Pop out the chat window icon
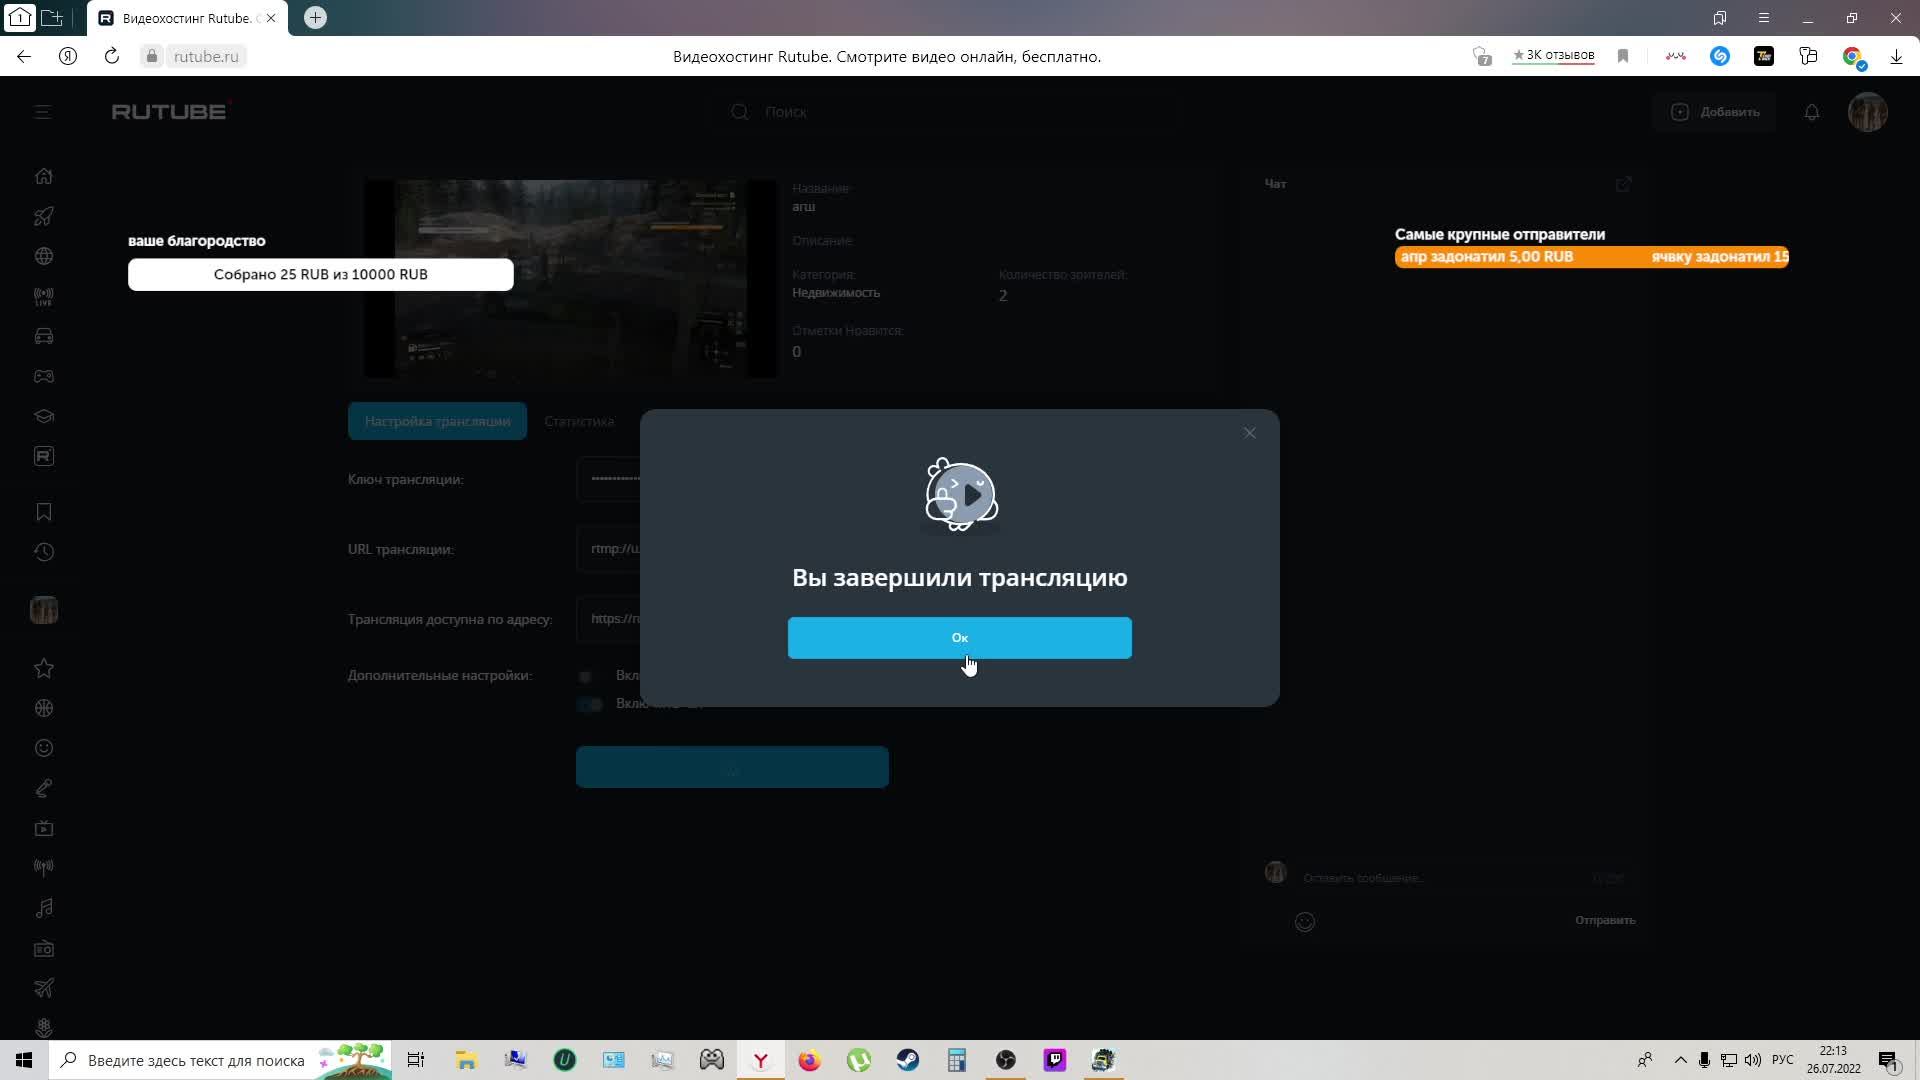1920x1080 pixels. coord(1623,184)
